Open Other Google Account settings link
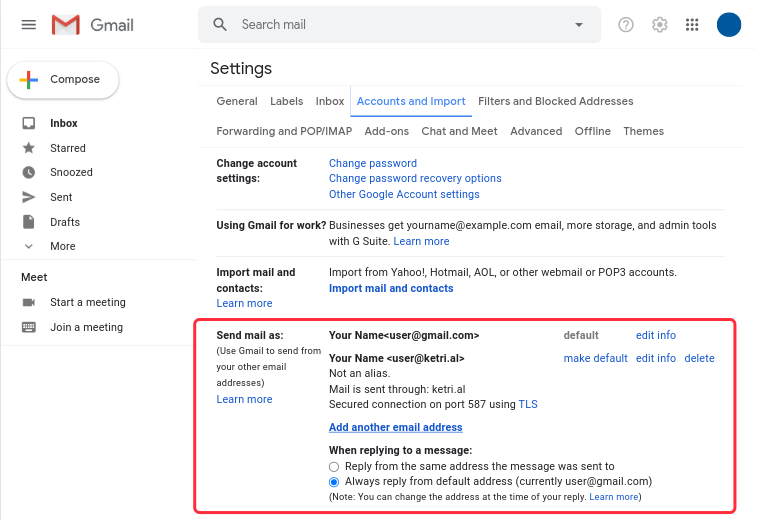The height and width of the screenshot is (520, 760). [x=404, y=194]
